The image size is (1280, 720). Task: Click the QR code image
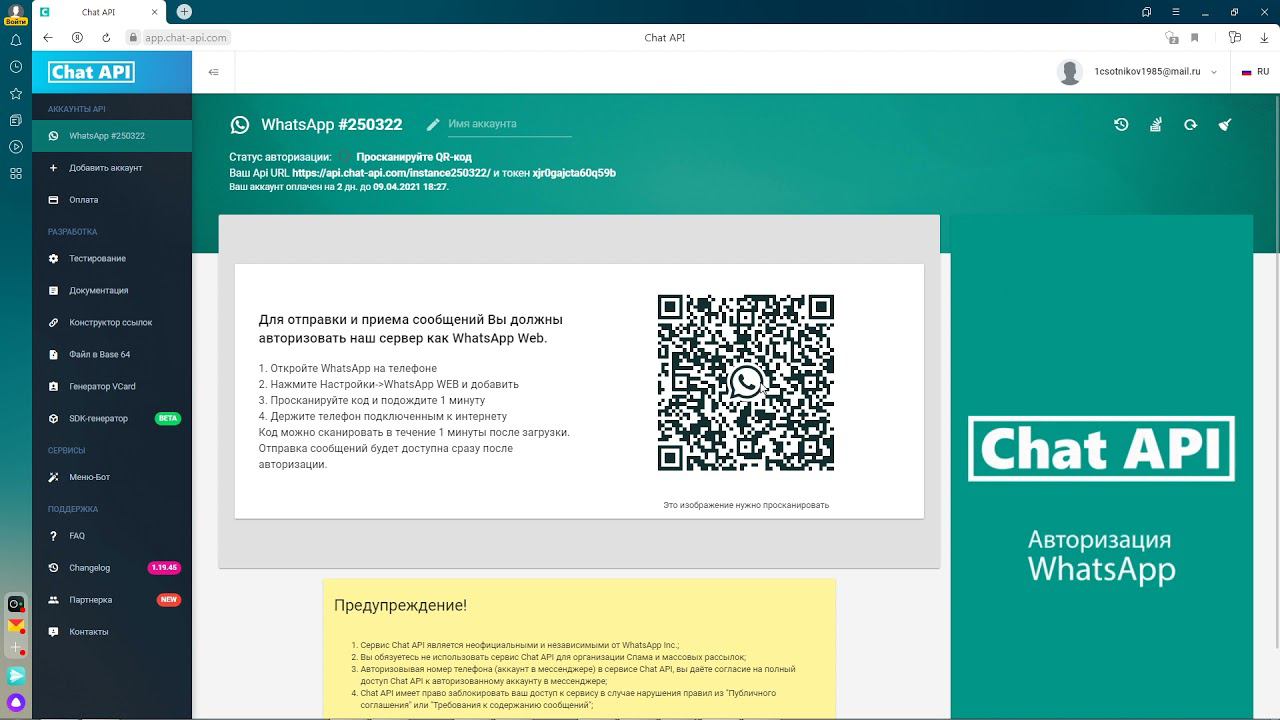tap(746, 383)
